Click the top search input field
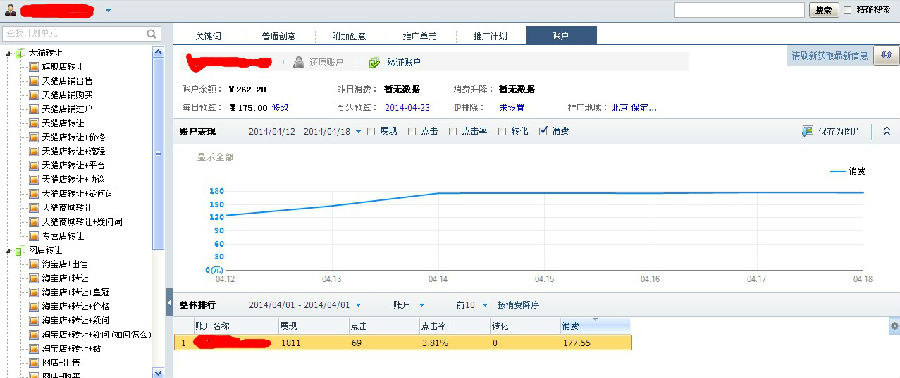 [x=739, y=10]
